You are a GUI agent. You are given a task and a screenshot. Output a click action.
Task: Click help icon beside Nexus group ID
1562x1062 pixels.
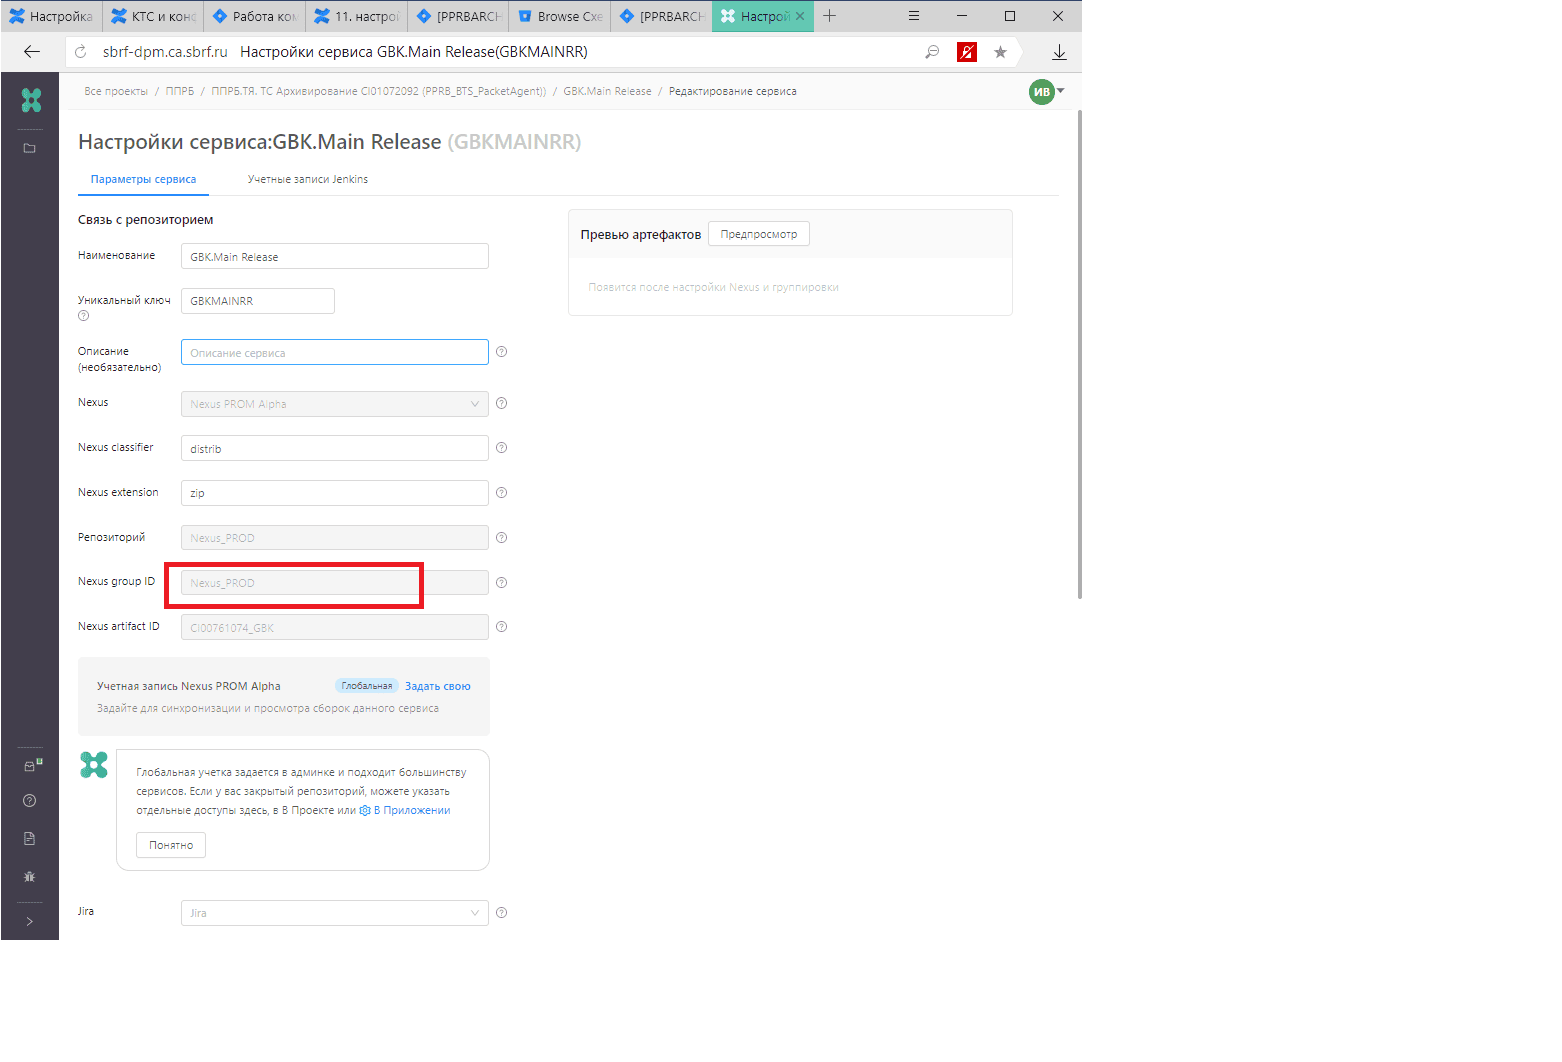tap(502, 583)
